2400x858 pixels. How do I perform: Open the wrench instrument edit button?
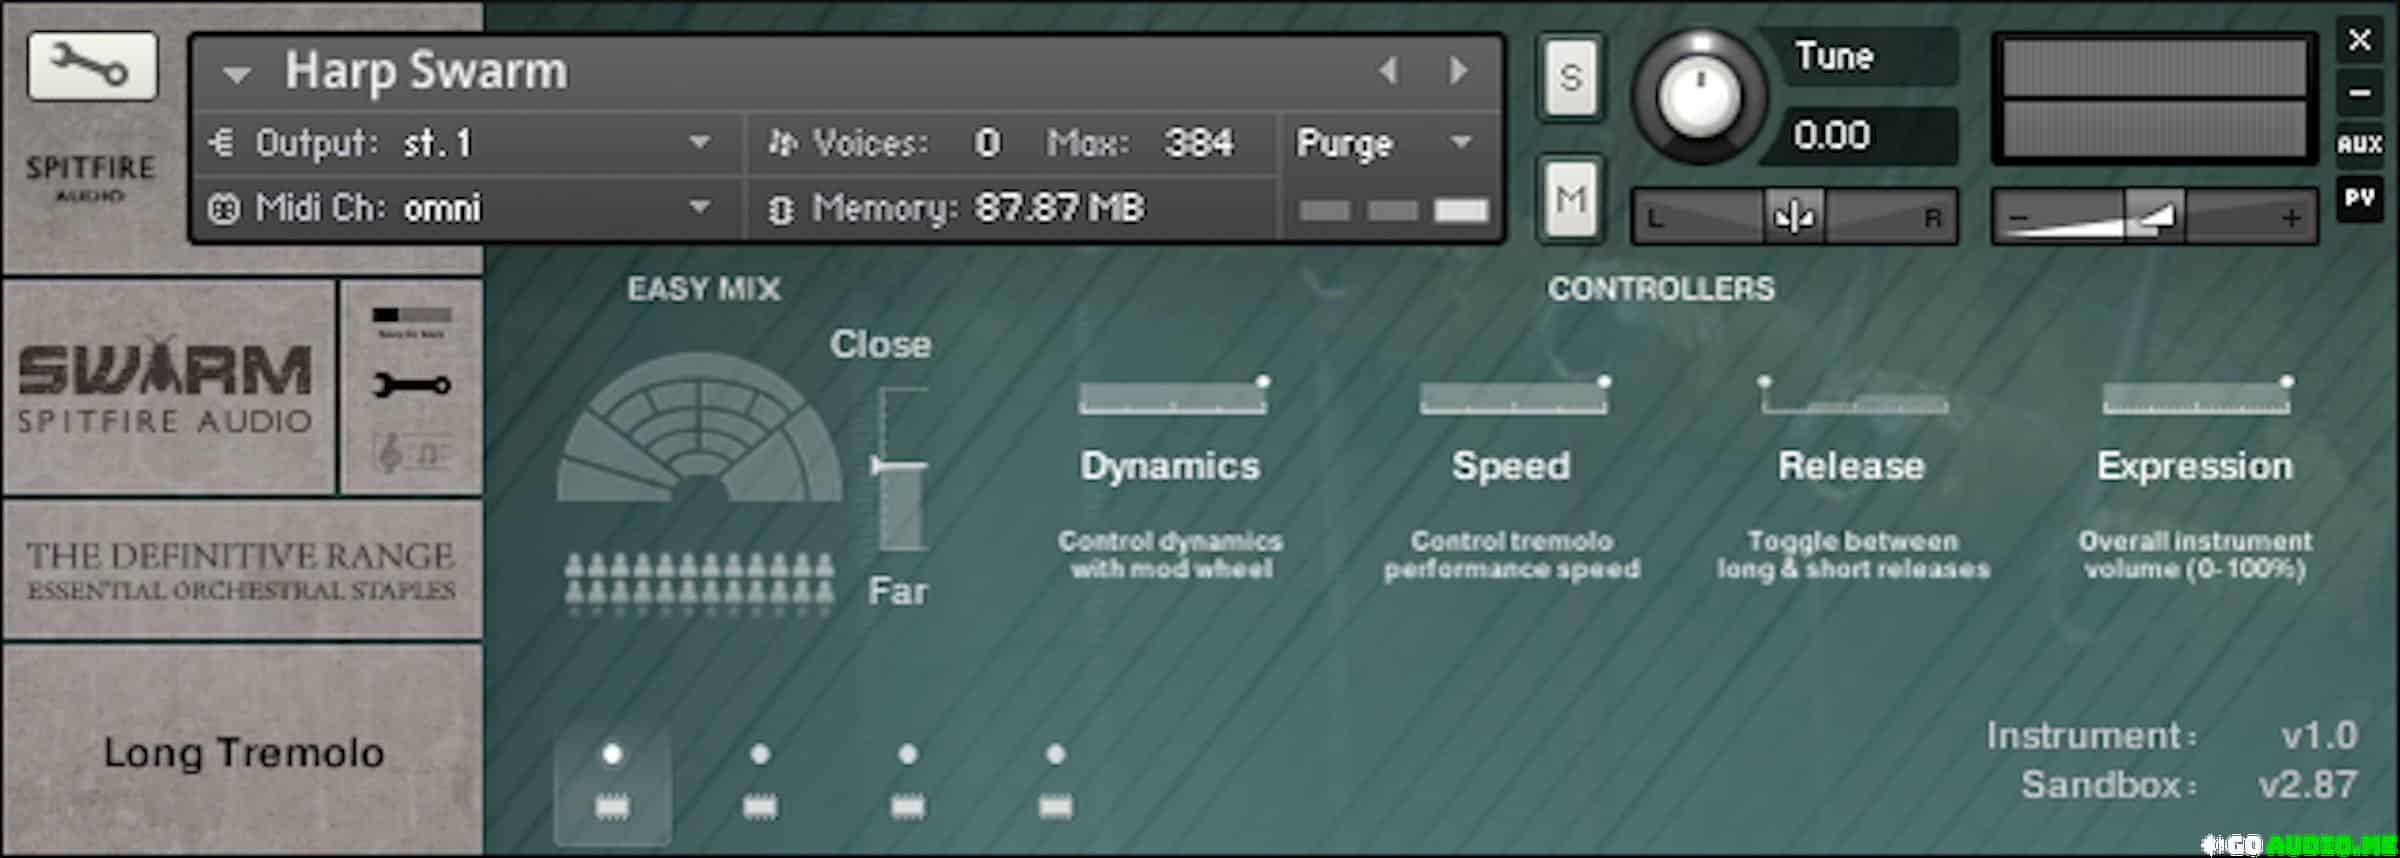pyautogui.click(x=92, y=66)
